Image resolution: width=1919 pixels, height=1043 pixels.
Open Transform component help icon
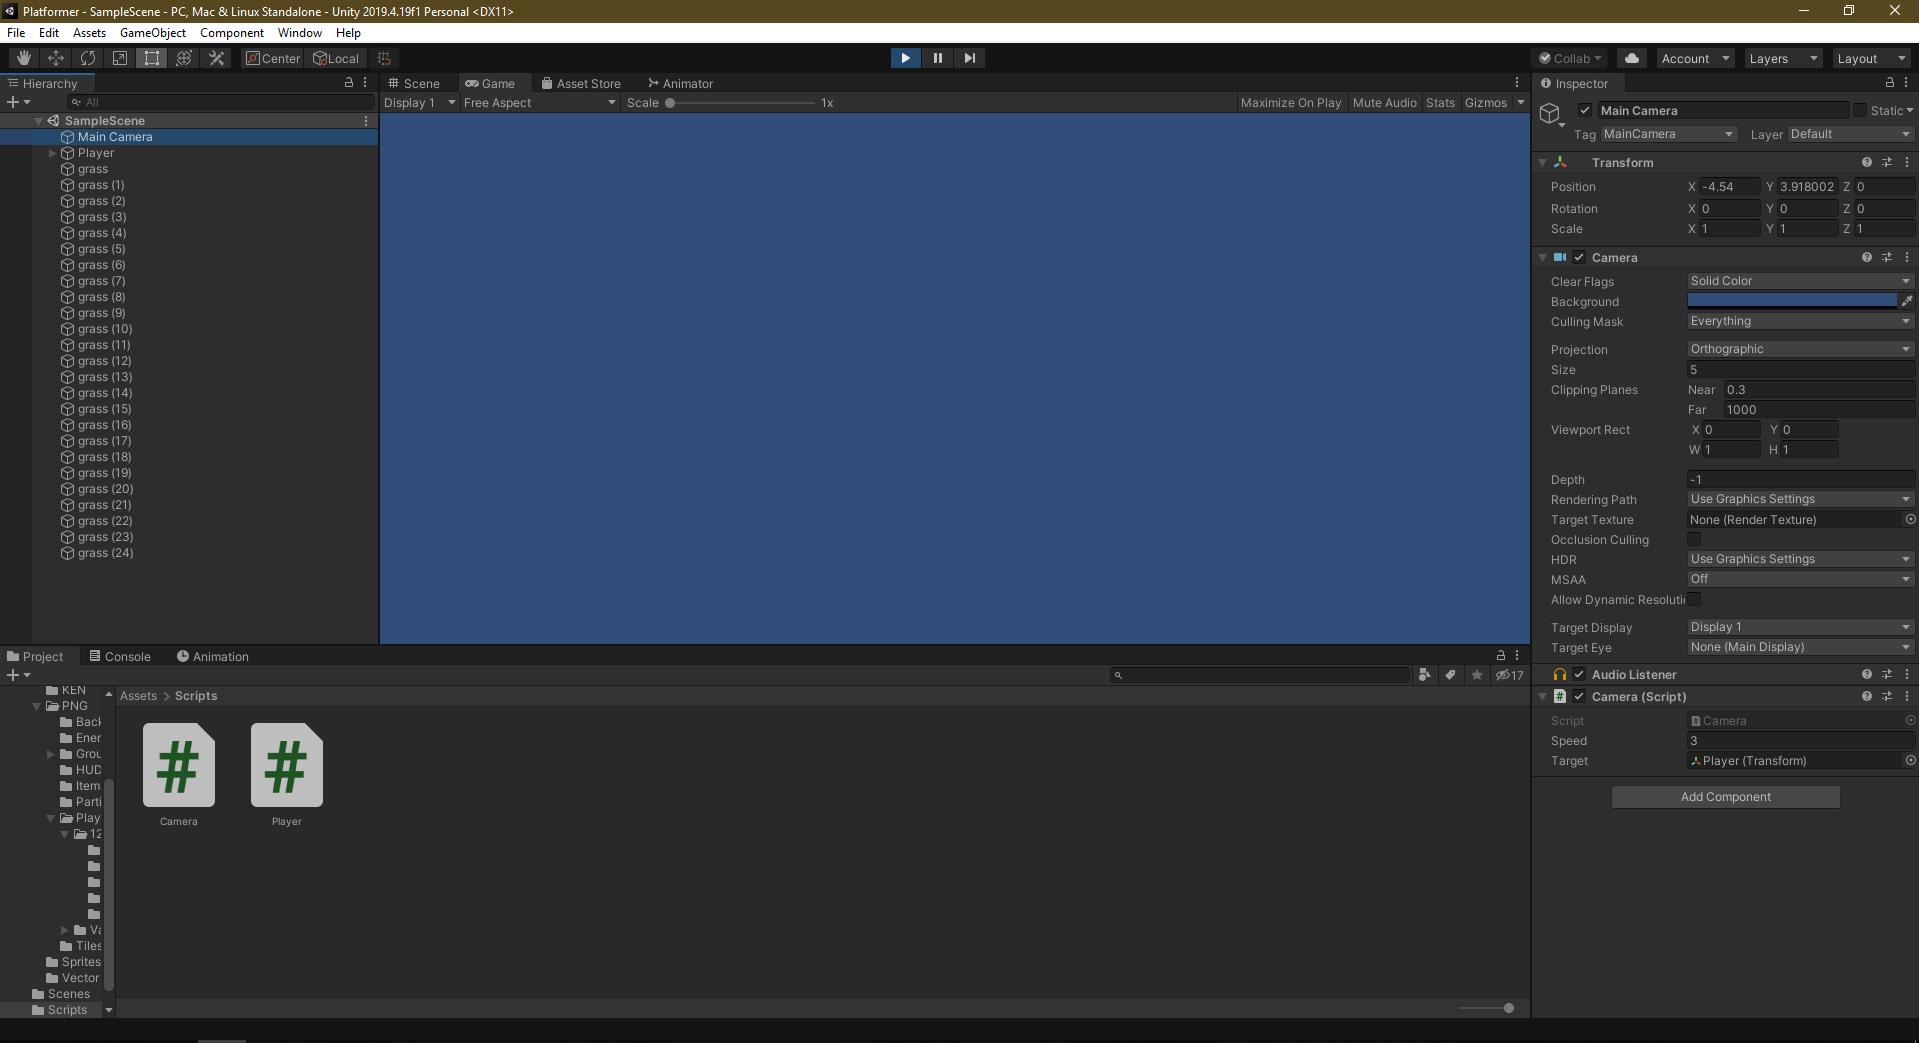tap(1866, 162)
